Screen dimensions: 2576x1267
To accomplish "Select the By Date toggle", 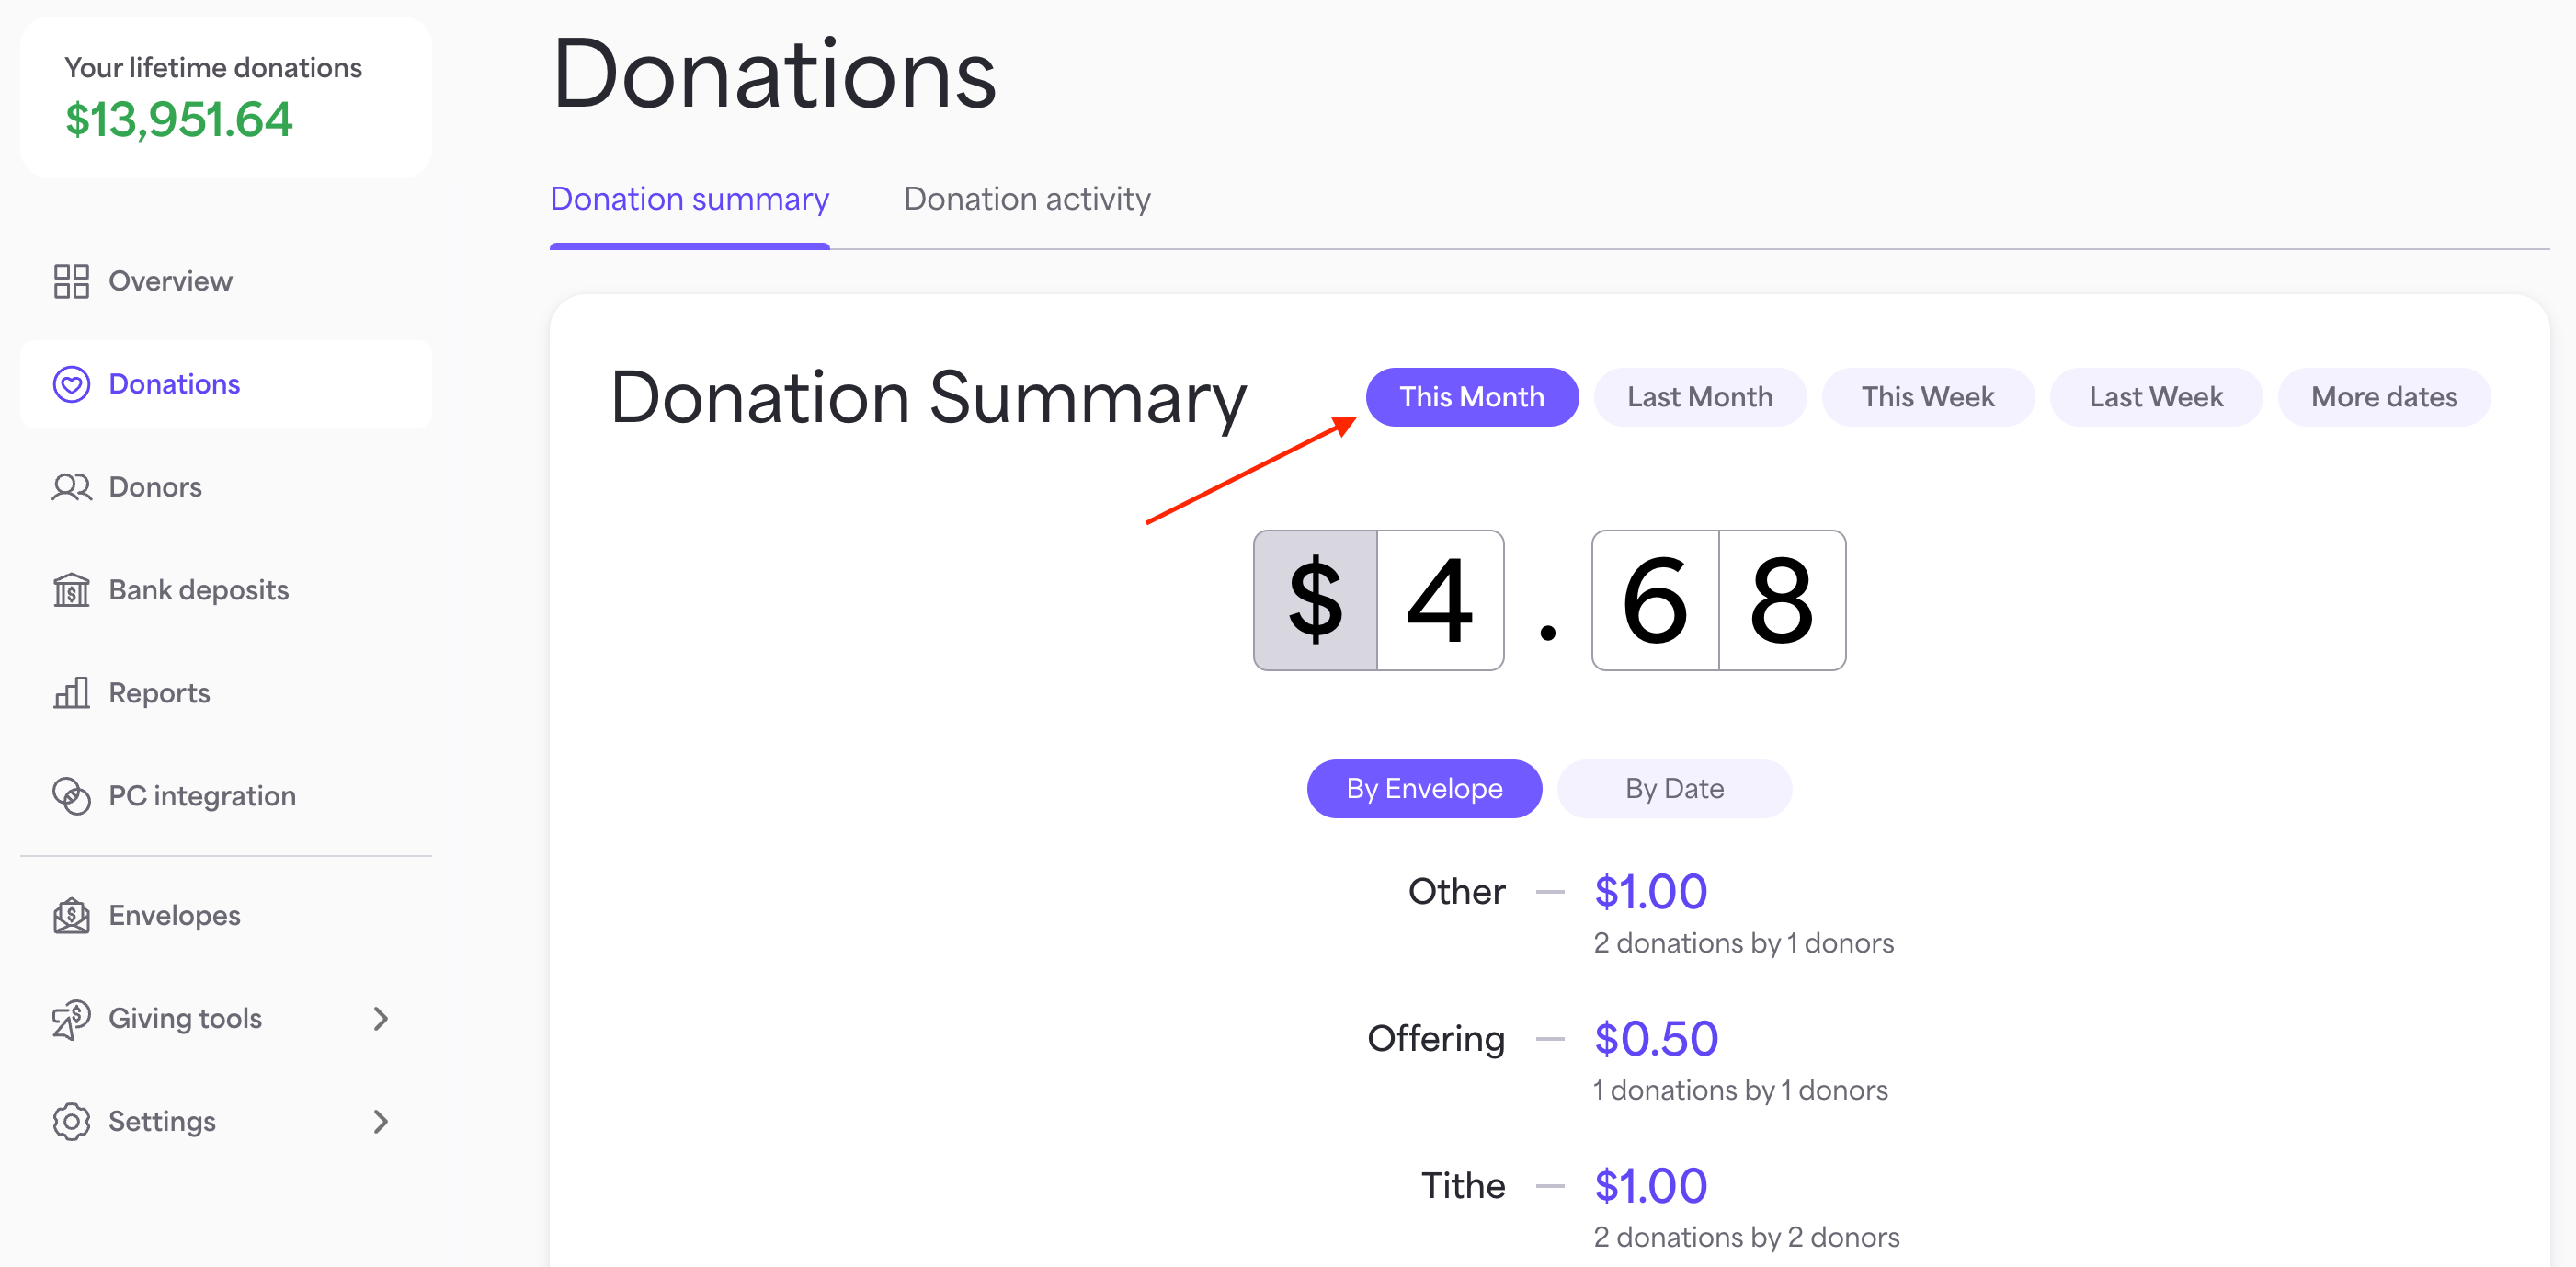I will pos(1674,788).
